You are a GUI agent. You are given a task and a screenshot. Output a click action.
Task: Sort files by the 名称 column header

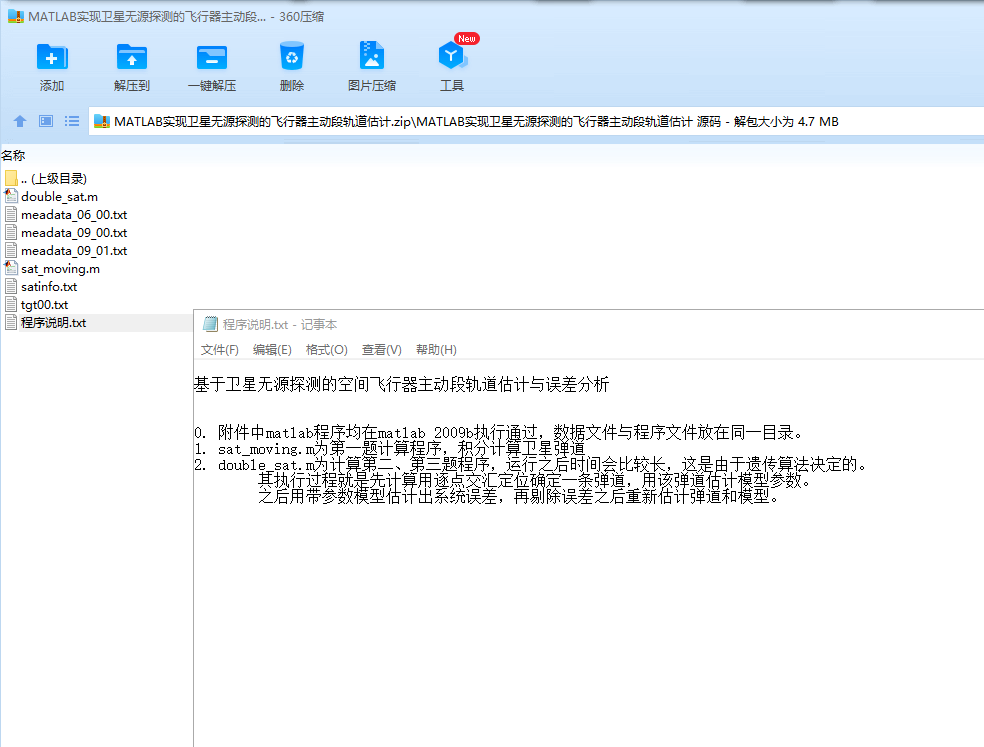[x=13, y=155]
